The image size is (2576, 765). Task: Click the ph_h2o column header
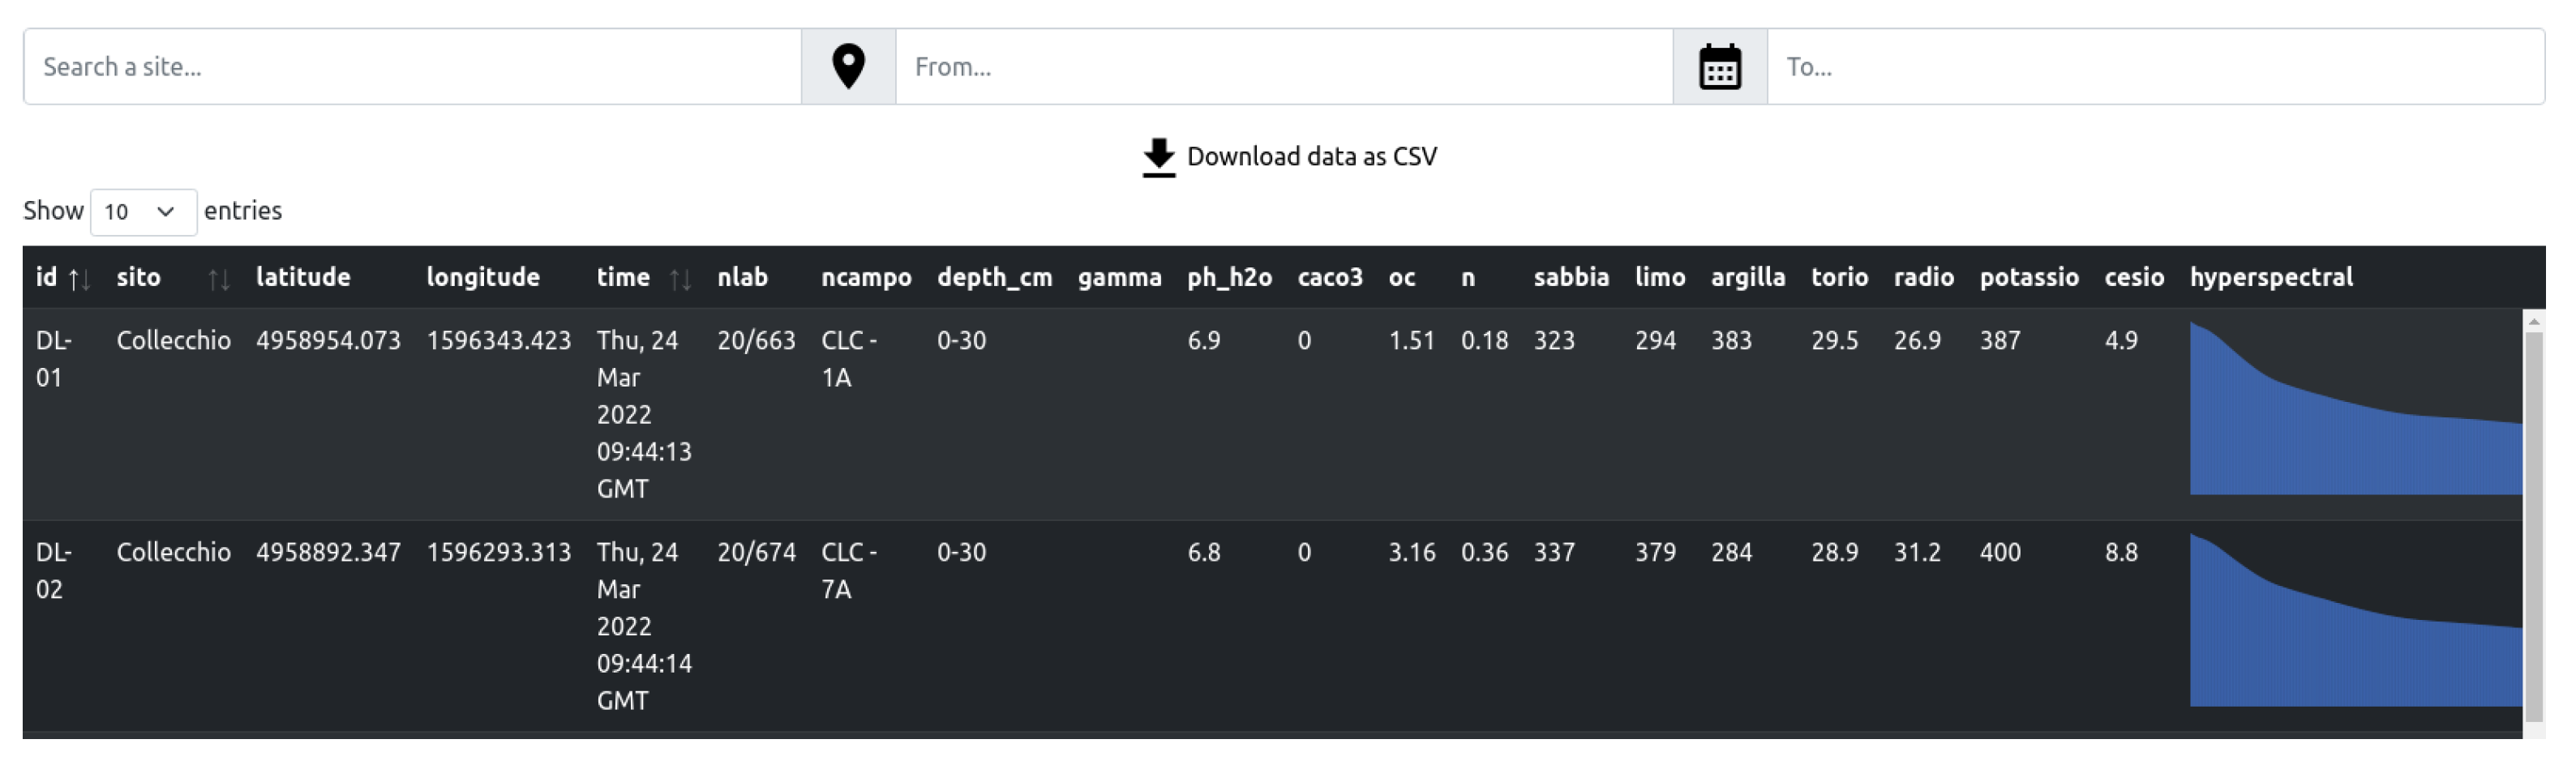1229,277
